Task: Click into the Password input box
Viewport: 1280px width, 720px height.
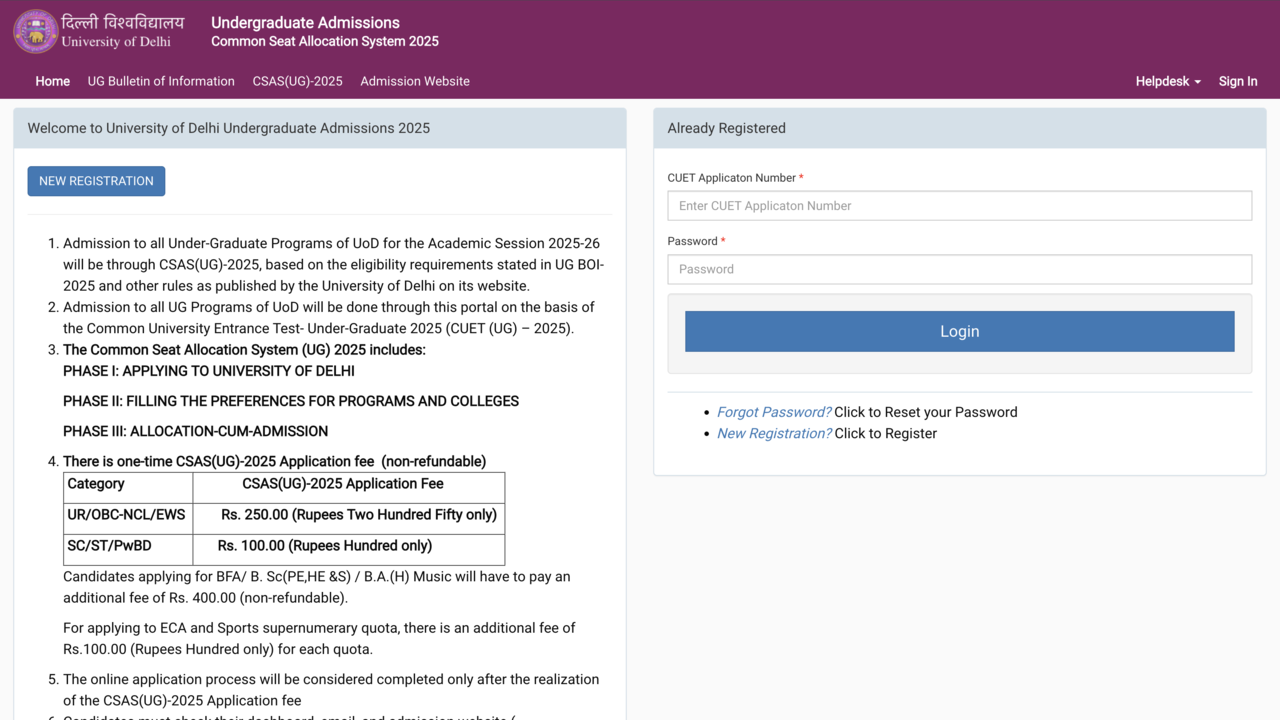Action: (x=959, y=269)
